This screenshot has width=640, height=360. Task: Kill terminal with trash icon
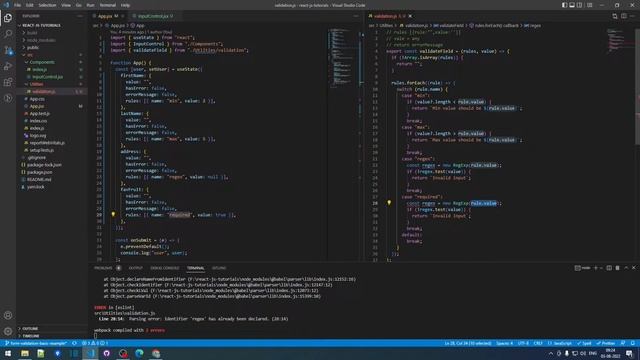click(617, 268)
